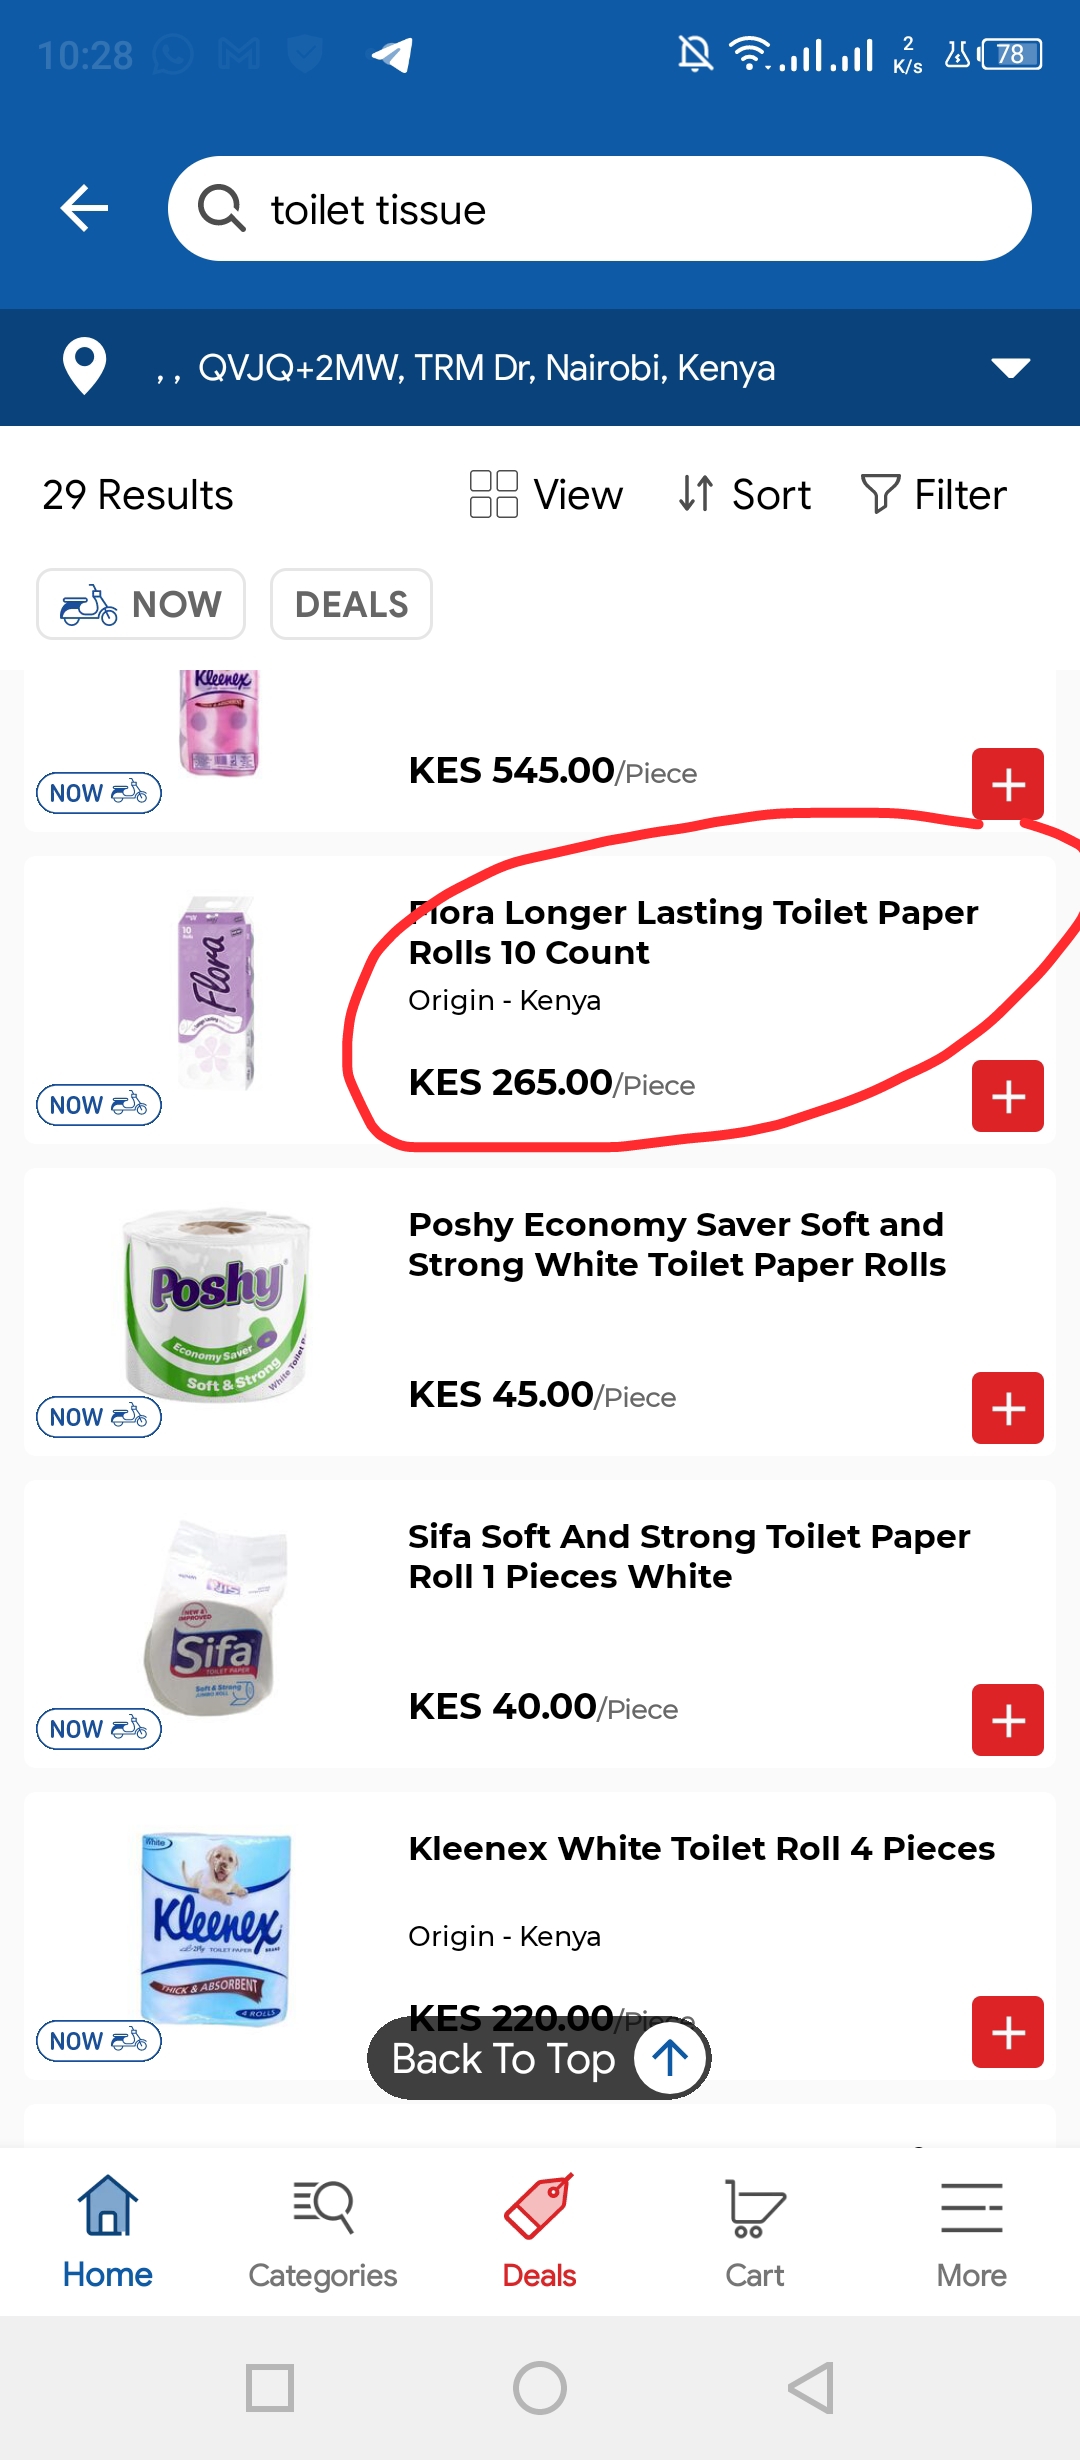Image resolution: width=1080 pixels, height=2460 pixels.
Task: Tap the location pin icon
Action: tap(84, 366)
